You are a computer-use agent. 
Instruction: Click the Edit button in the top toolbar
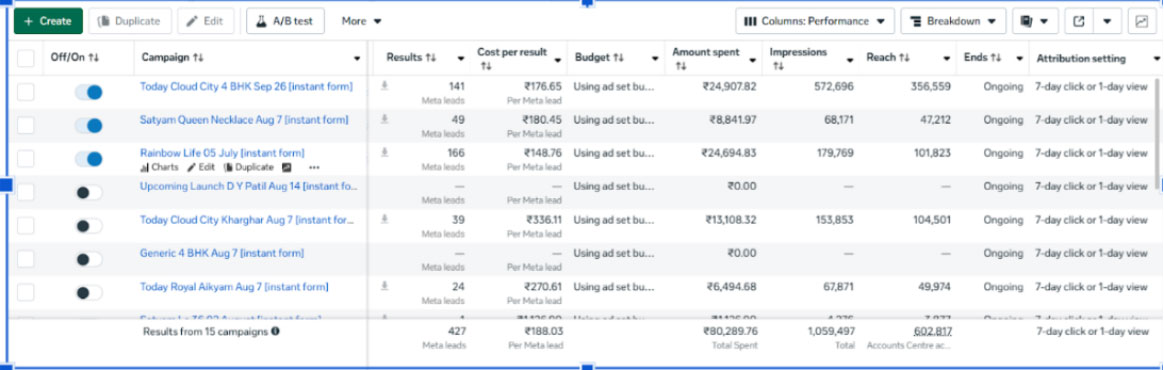click(206, 21)
